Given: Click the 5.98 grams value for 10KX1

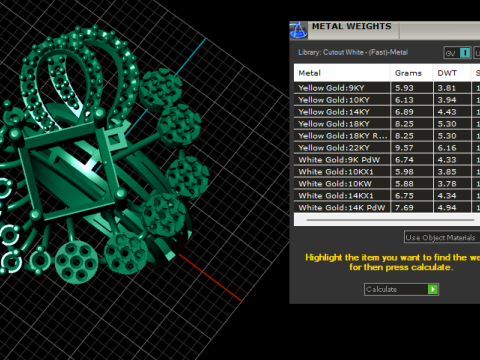Looking at the screenshot, I should (x=404, y=172).
